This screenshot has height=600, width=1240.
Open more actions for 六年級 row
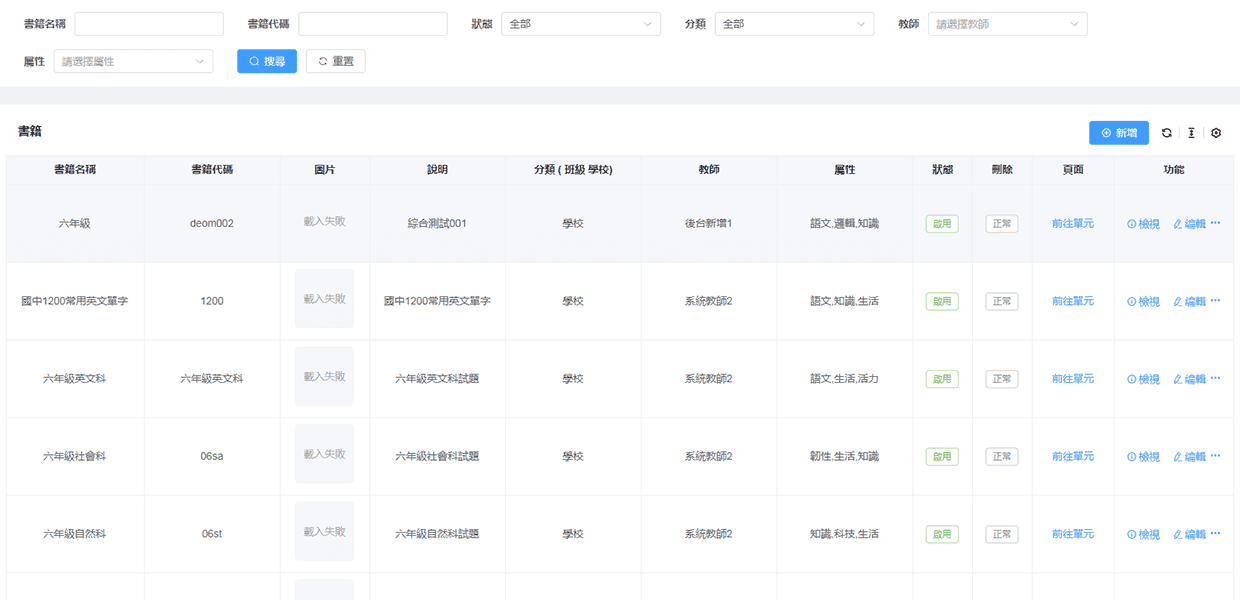1215,223
